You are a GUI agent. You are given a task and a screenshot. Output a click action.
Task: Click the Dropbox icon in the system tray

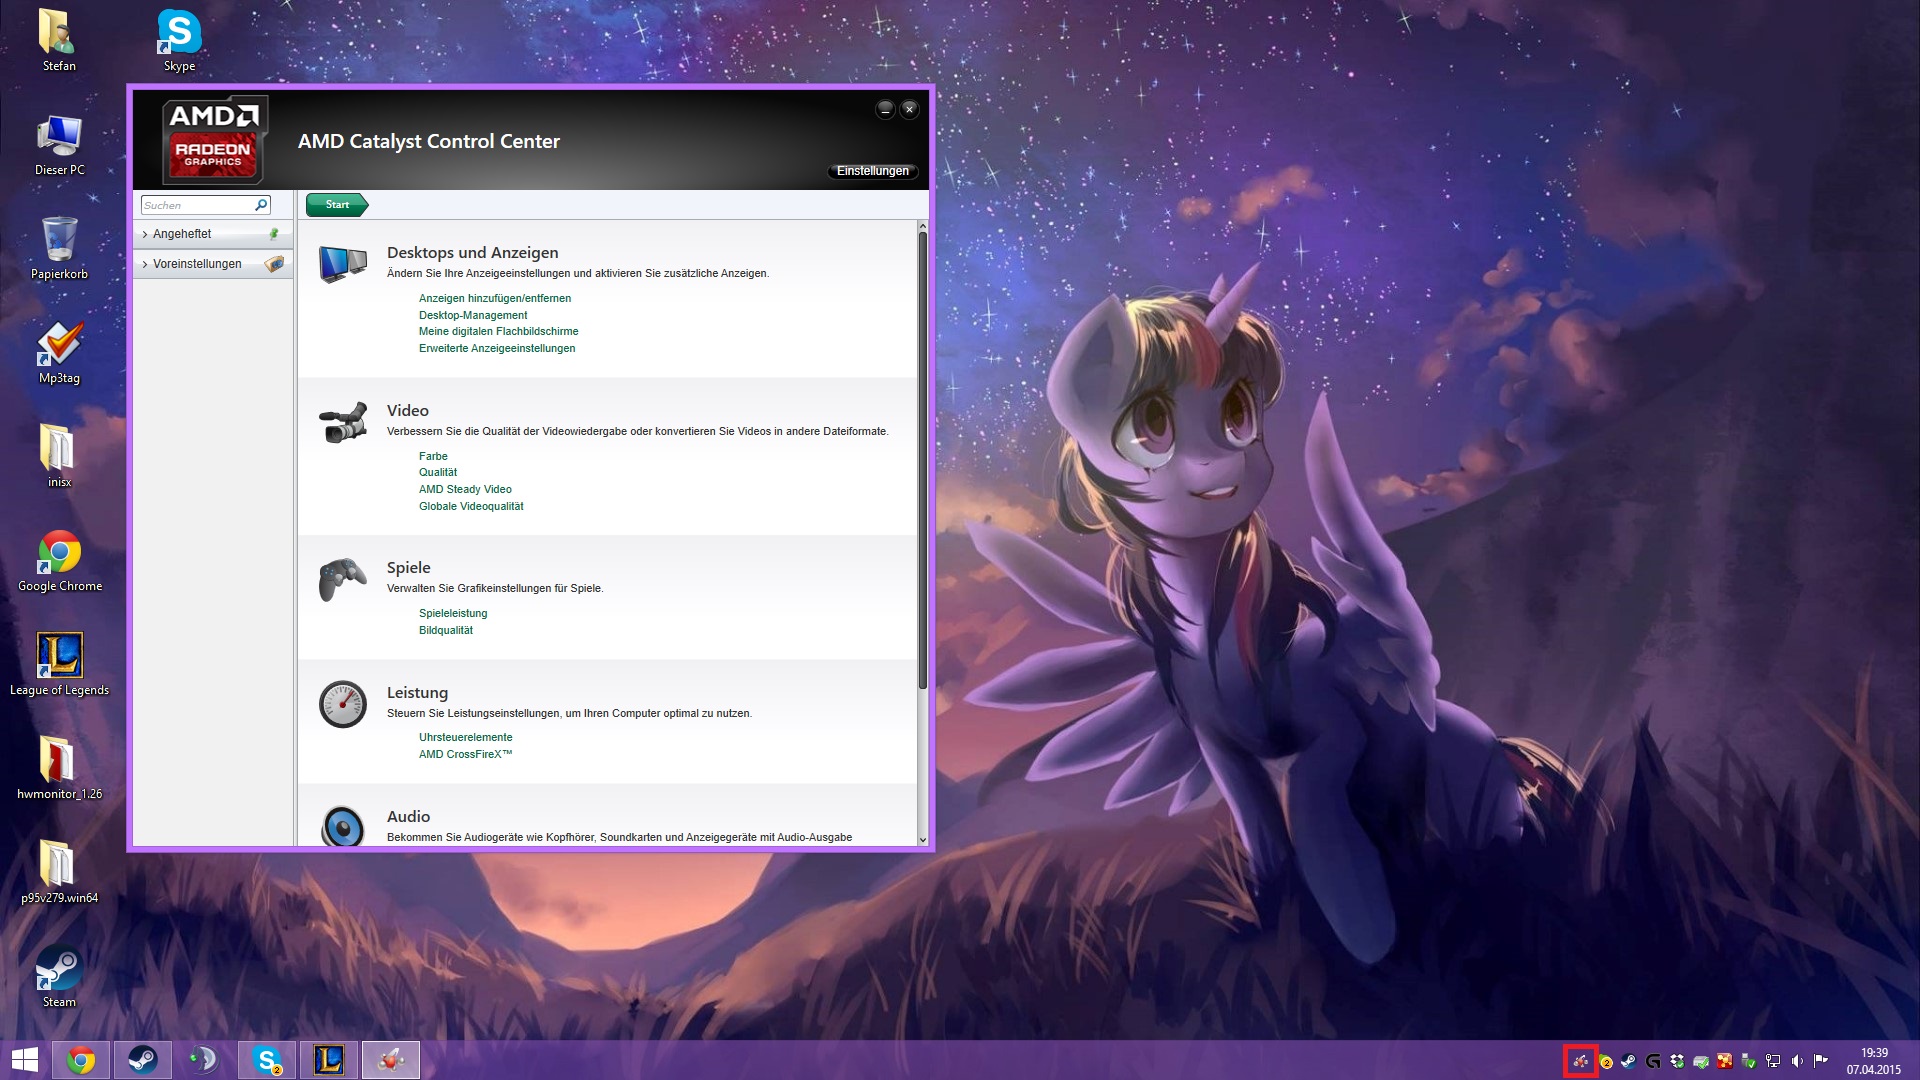coord(1677,1061)
